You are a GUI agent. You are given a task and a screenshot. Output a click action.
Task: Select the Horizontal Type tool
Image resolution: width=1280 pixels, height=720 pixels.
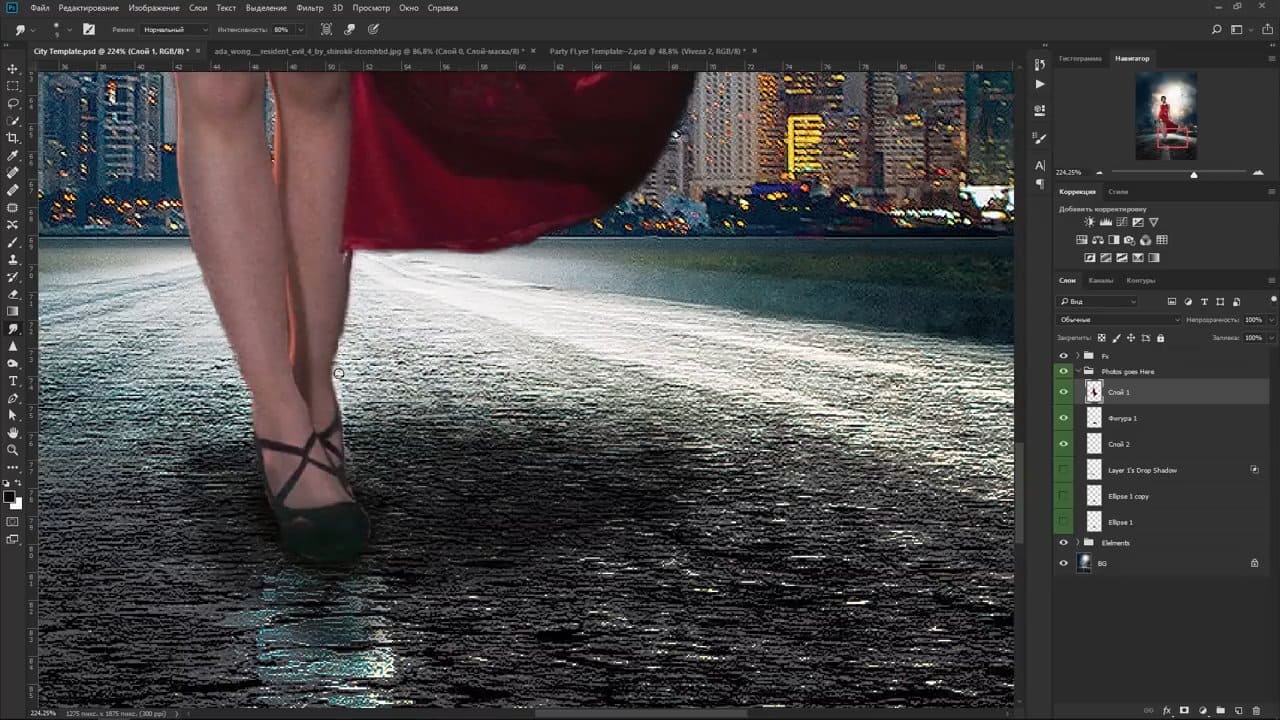[x=13, y=381]
